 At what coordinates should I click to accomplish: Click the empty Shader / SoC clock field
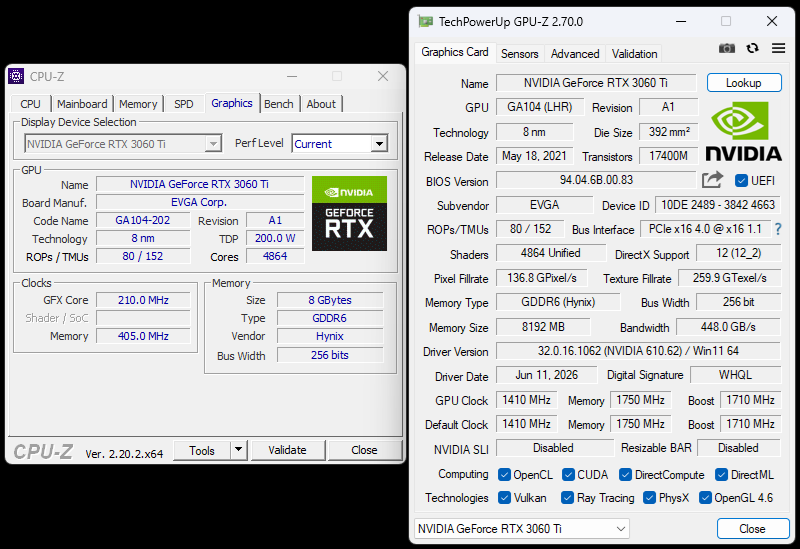coord(143,318)
